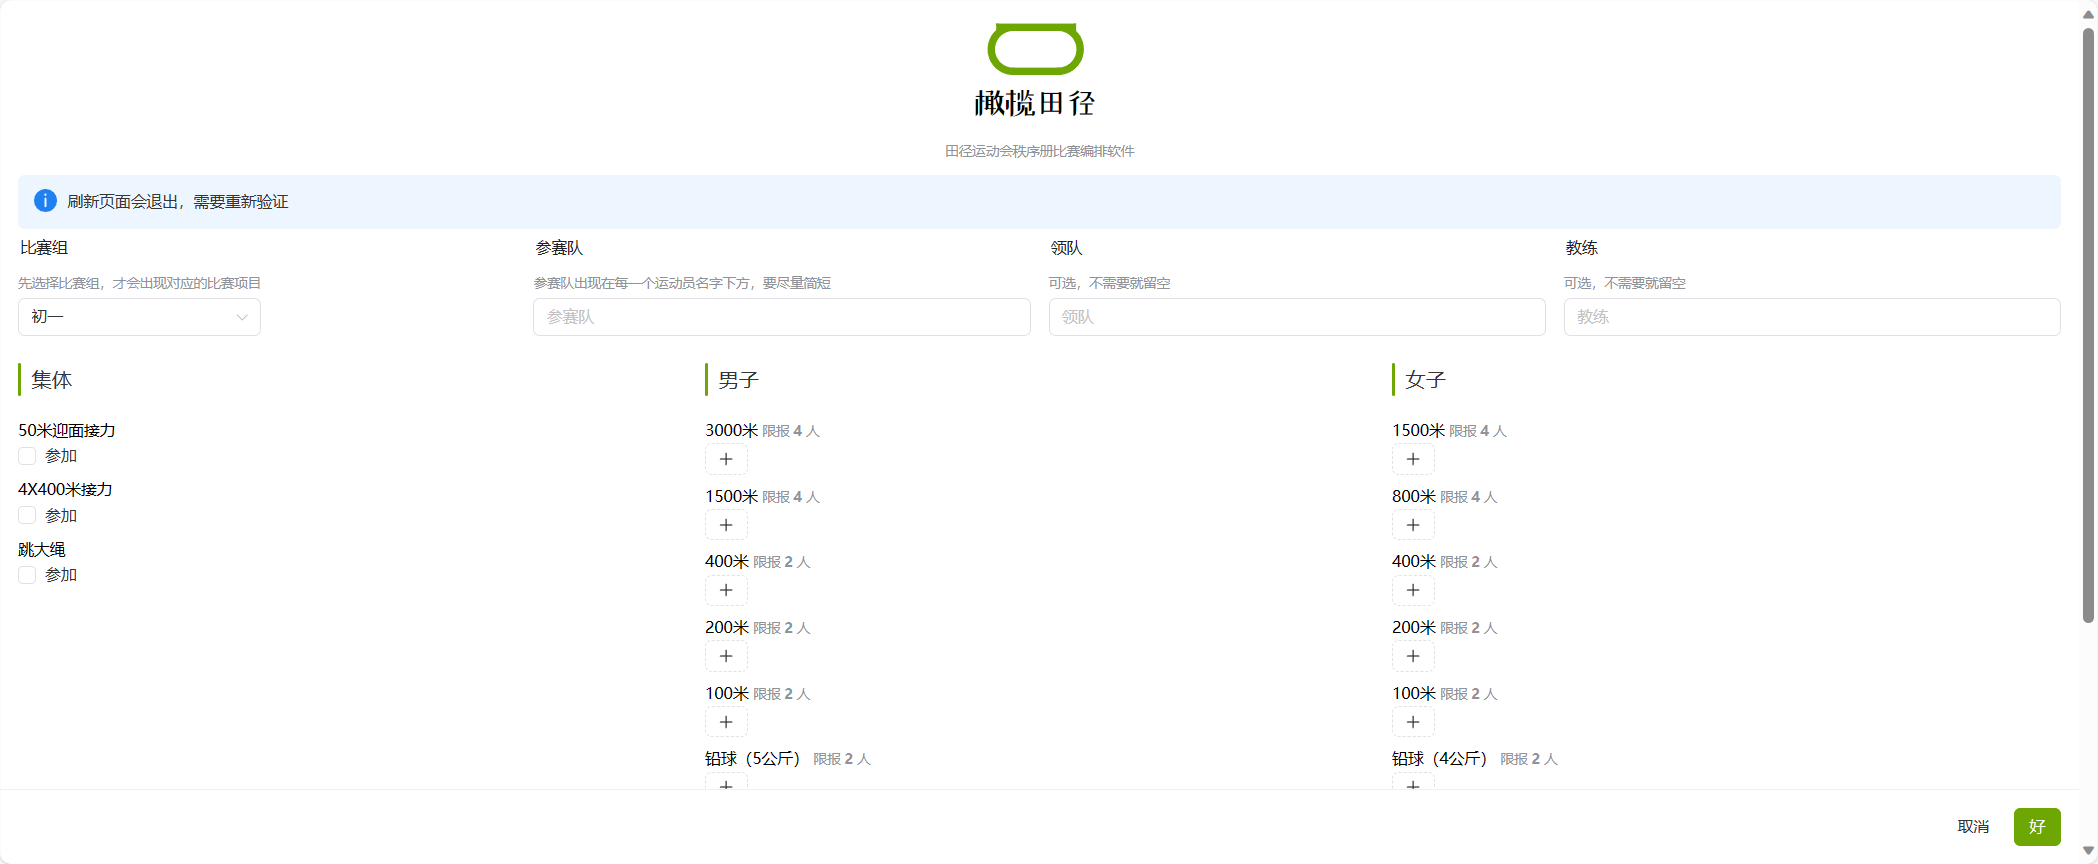This screenshot has height=864, width=2098.
Task: Click the 集体 section heading
Action: [51, 380]
